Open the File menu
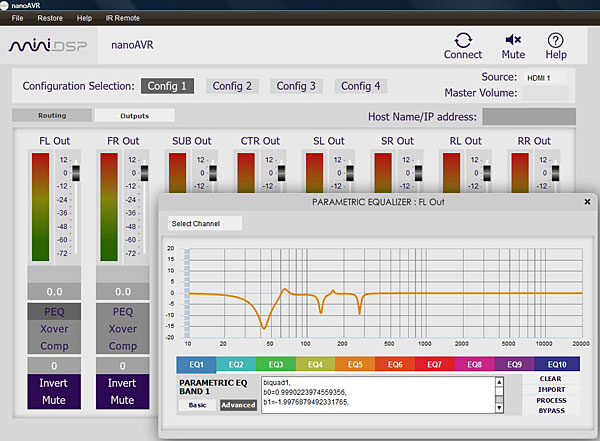 (17, 18)
